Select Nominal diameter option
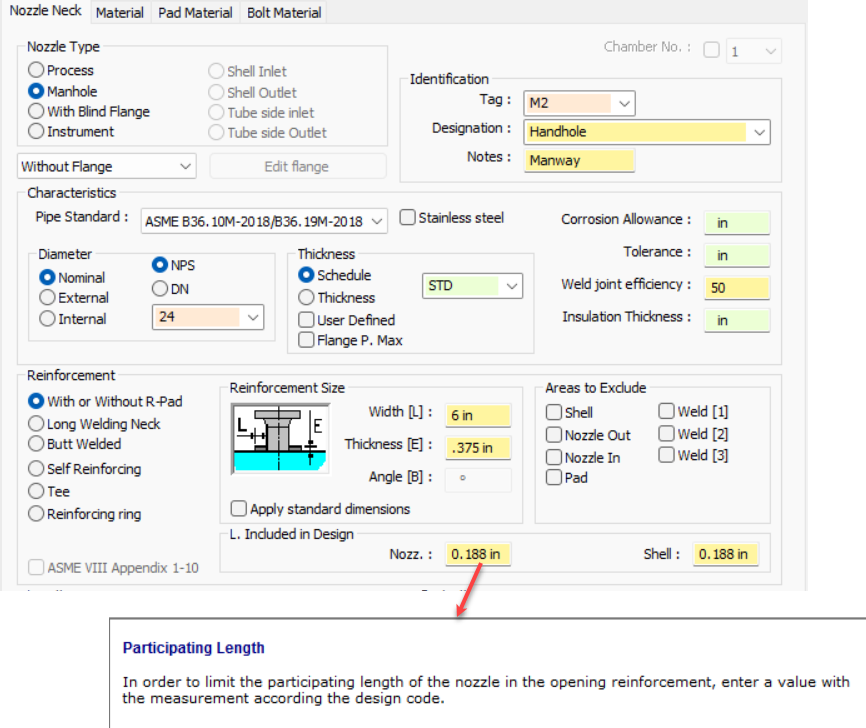Viewport: 866px width, 728px height. coord(72,277)
